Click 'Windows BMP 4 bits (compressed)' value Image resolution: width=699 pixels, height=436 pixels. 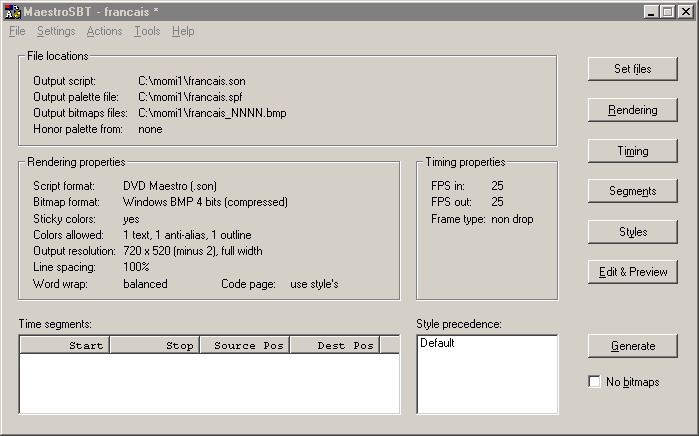[x=206, y=202]
